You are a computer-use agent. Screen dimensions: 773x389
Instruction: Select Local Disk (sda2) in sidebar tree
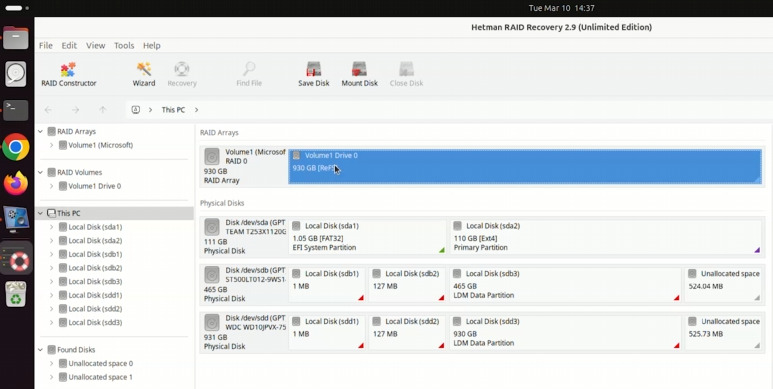95,241
